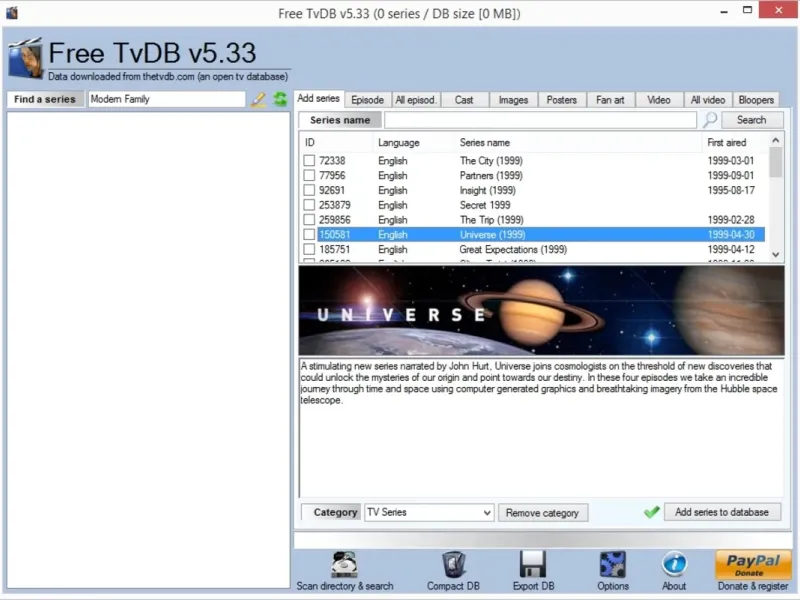Check the box for Great Expectations (1999)
Viewport: 800px width, 600px height.
(x=309, y=249)
